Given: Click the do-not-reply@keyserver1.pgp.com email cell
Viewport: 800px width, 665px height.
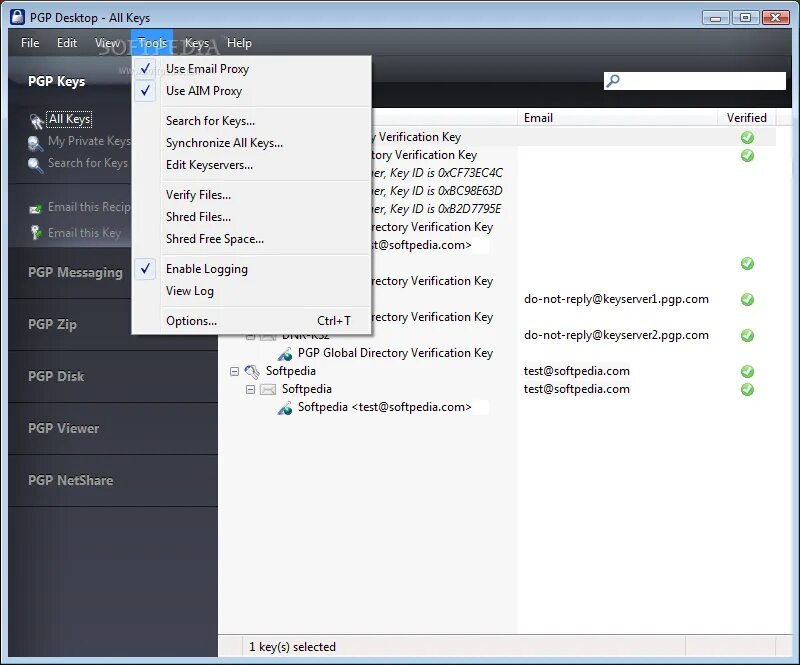Looking at the screenshot, I should click(x=616, y=299).
